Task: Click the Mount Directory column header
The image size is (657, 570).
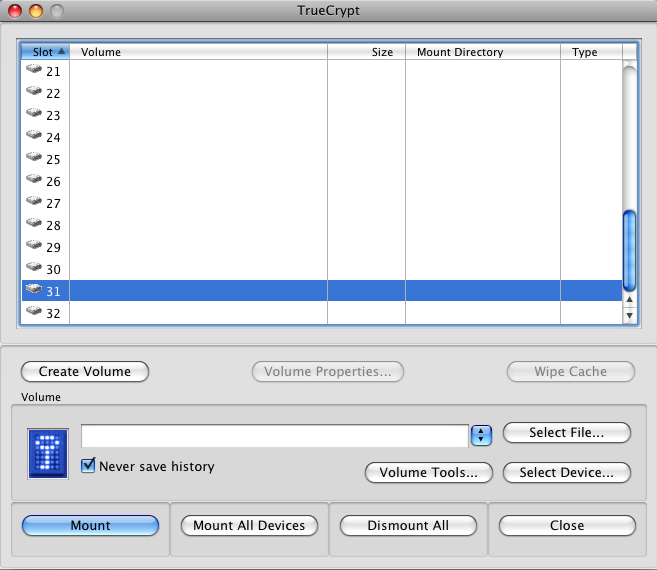Action: click(483, 52)
